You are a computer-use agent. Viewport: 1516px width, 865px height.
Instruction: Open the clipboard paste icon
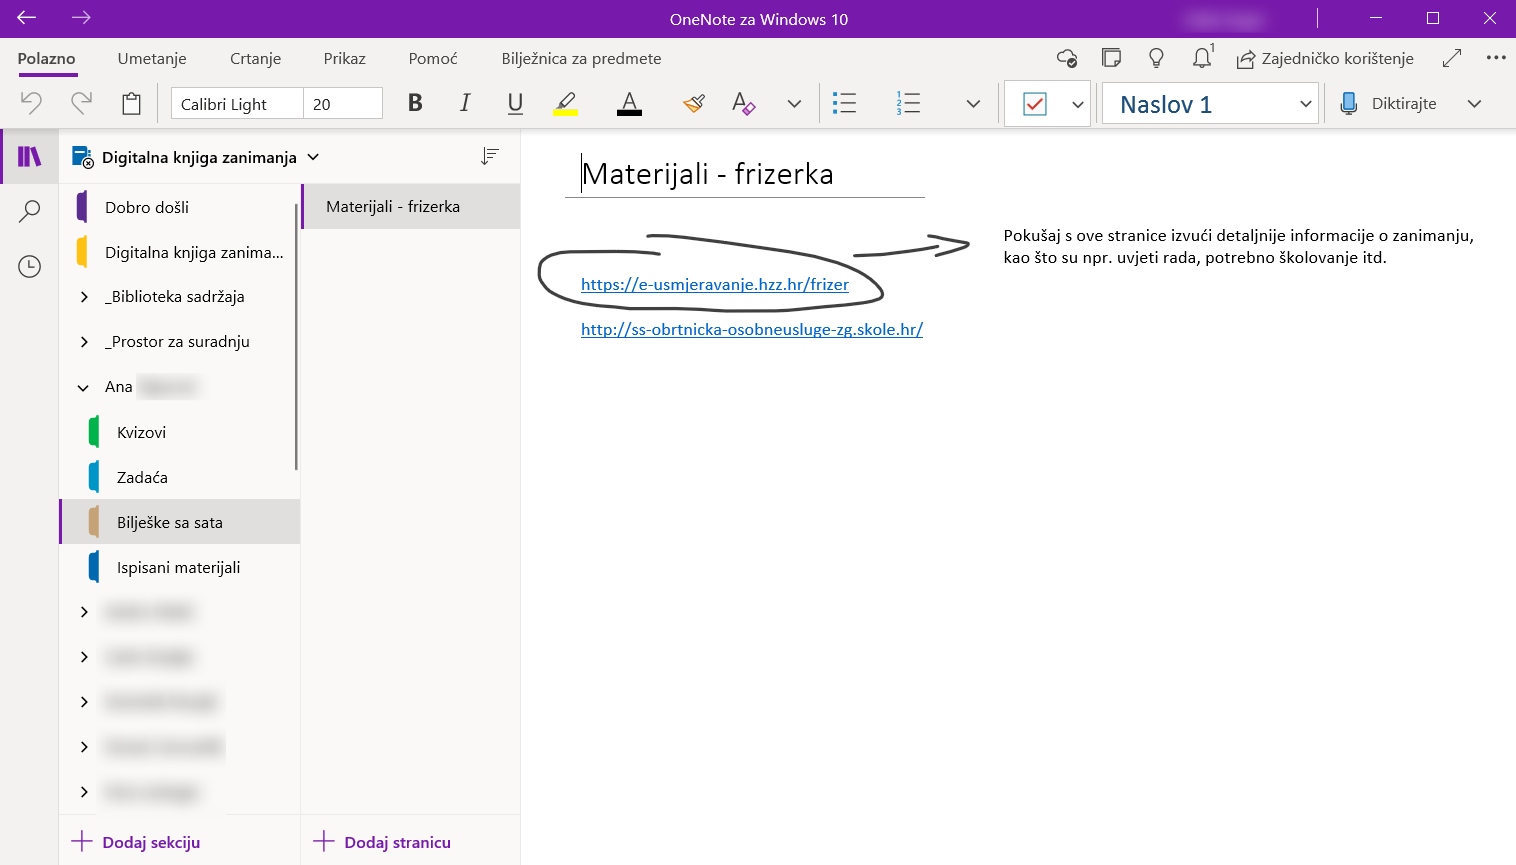point(131,103)
